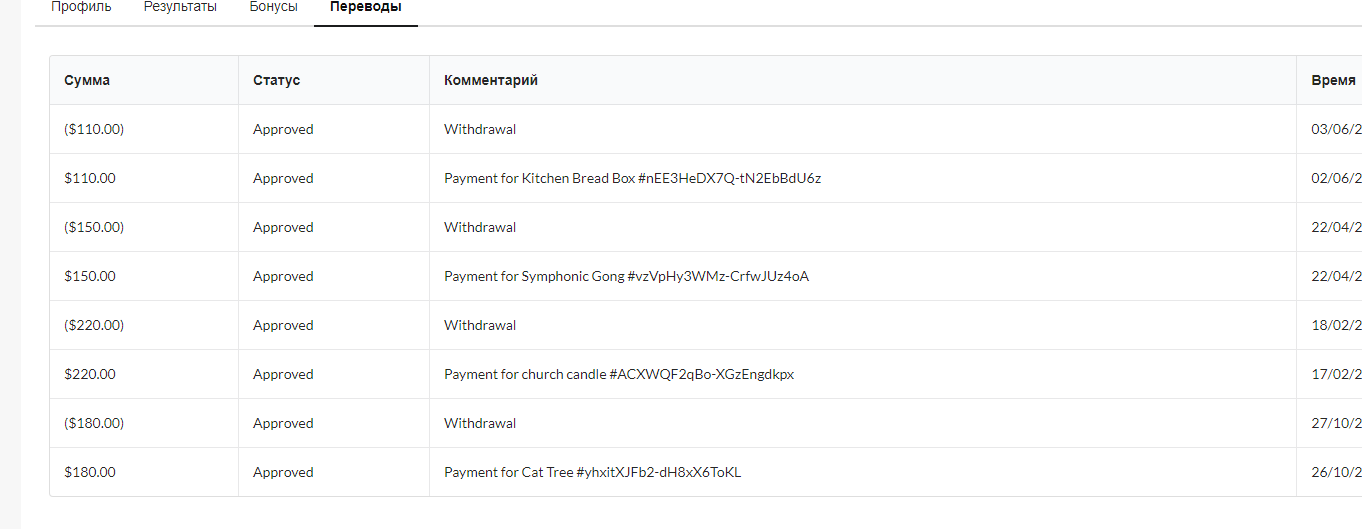
Task: Click Withdrawal comment in the ($180.00) row
Action: coord(480,423)
